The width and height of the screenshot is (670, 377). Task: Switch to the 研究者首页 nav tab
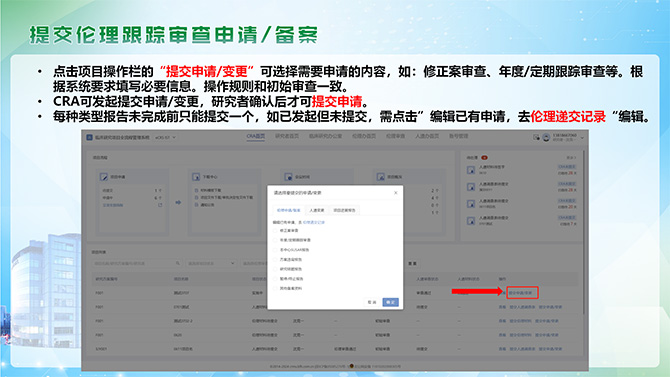[287, 136]
